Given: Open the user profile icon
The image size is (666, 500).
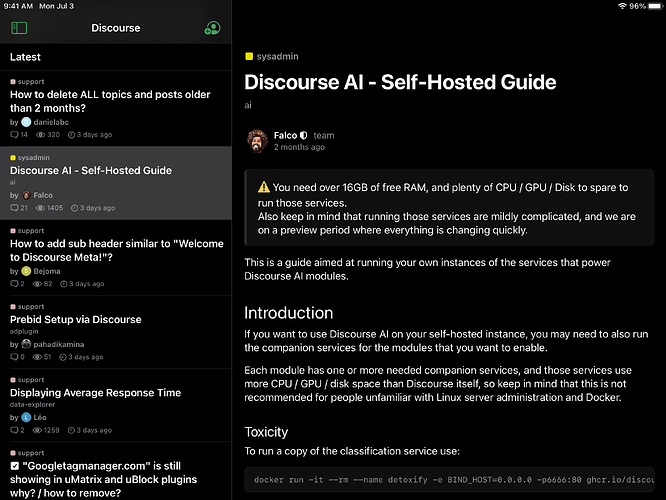Looking at the screenshot, I should click(x=212, y=28).
